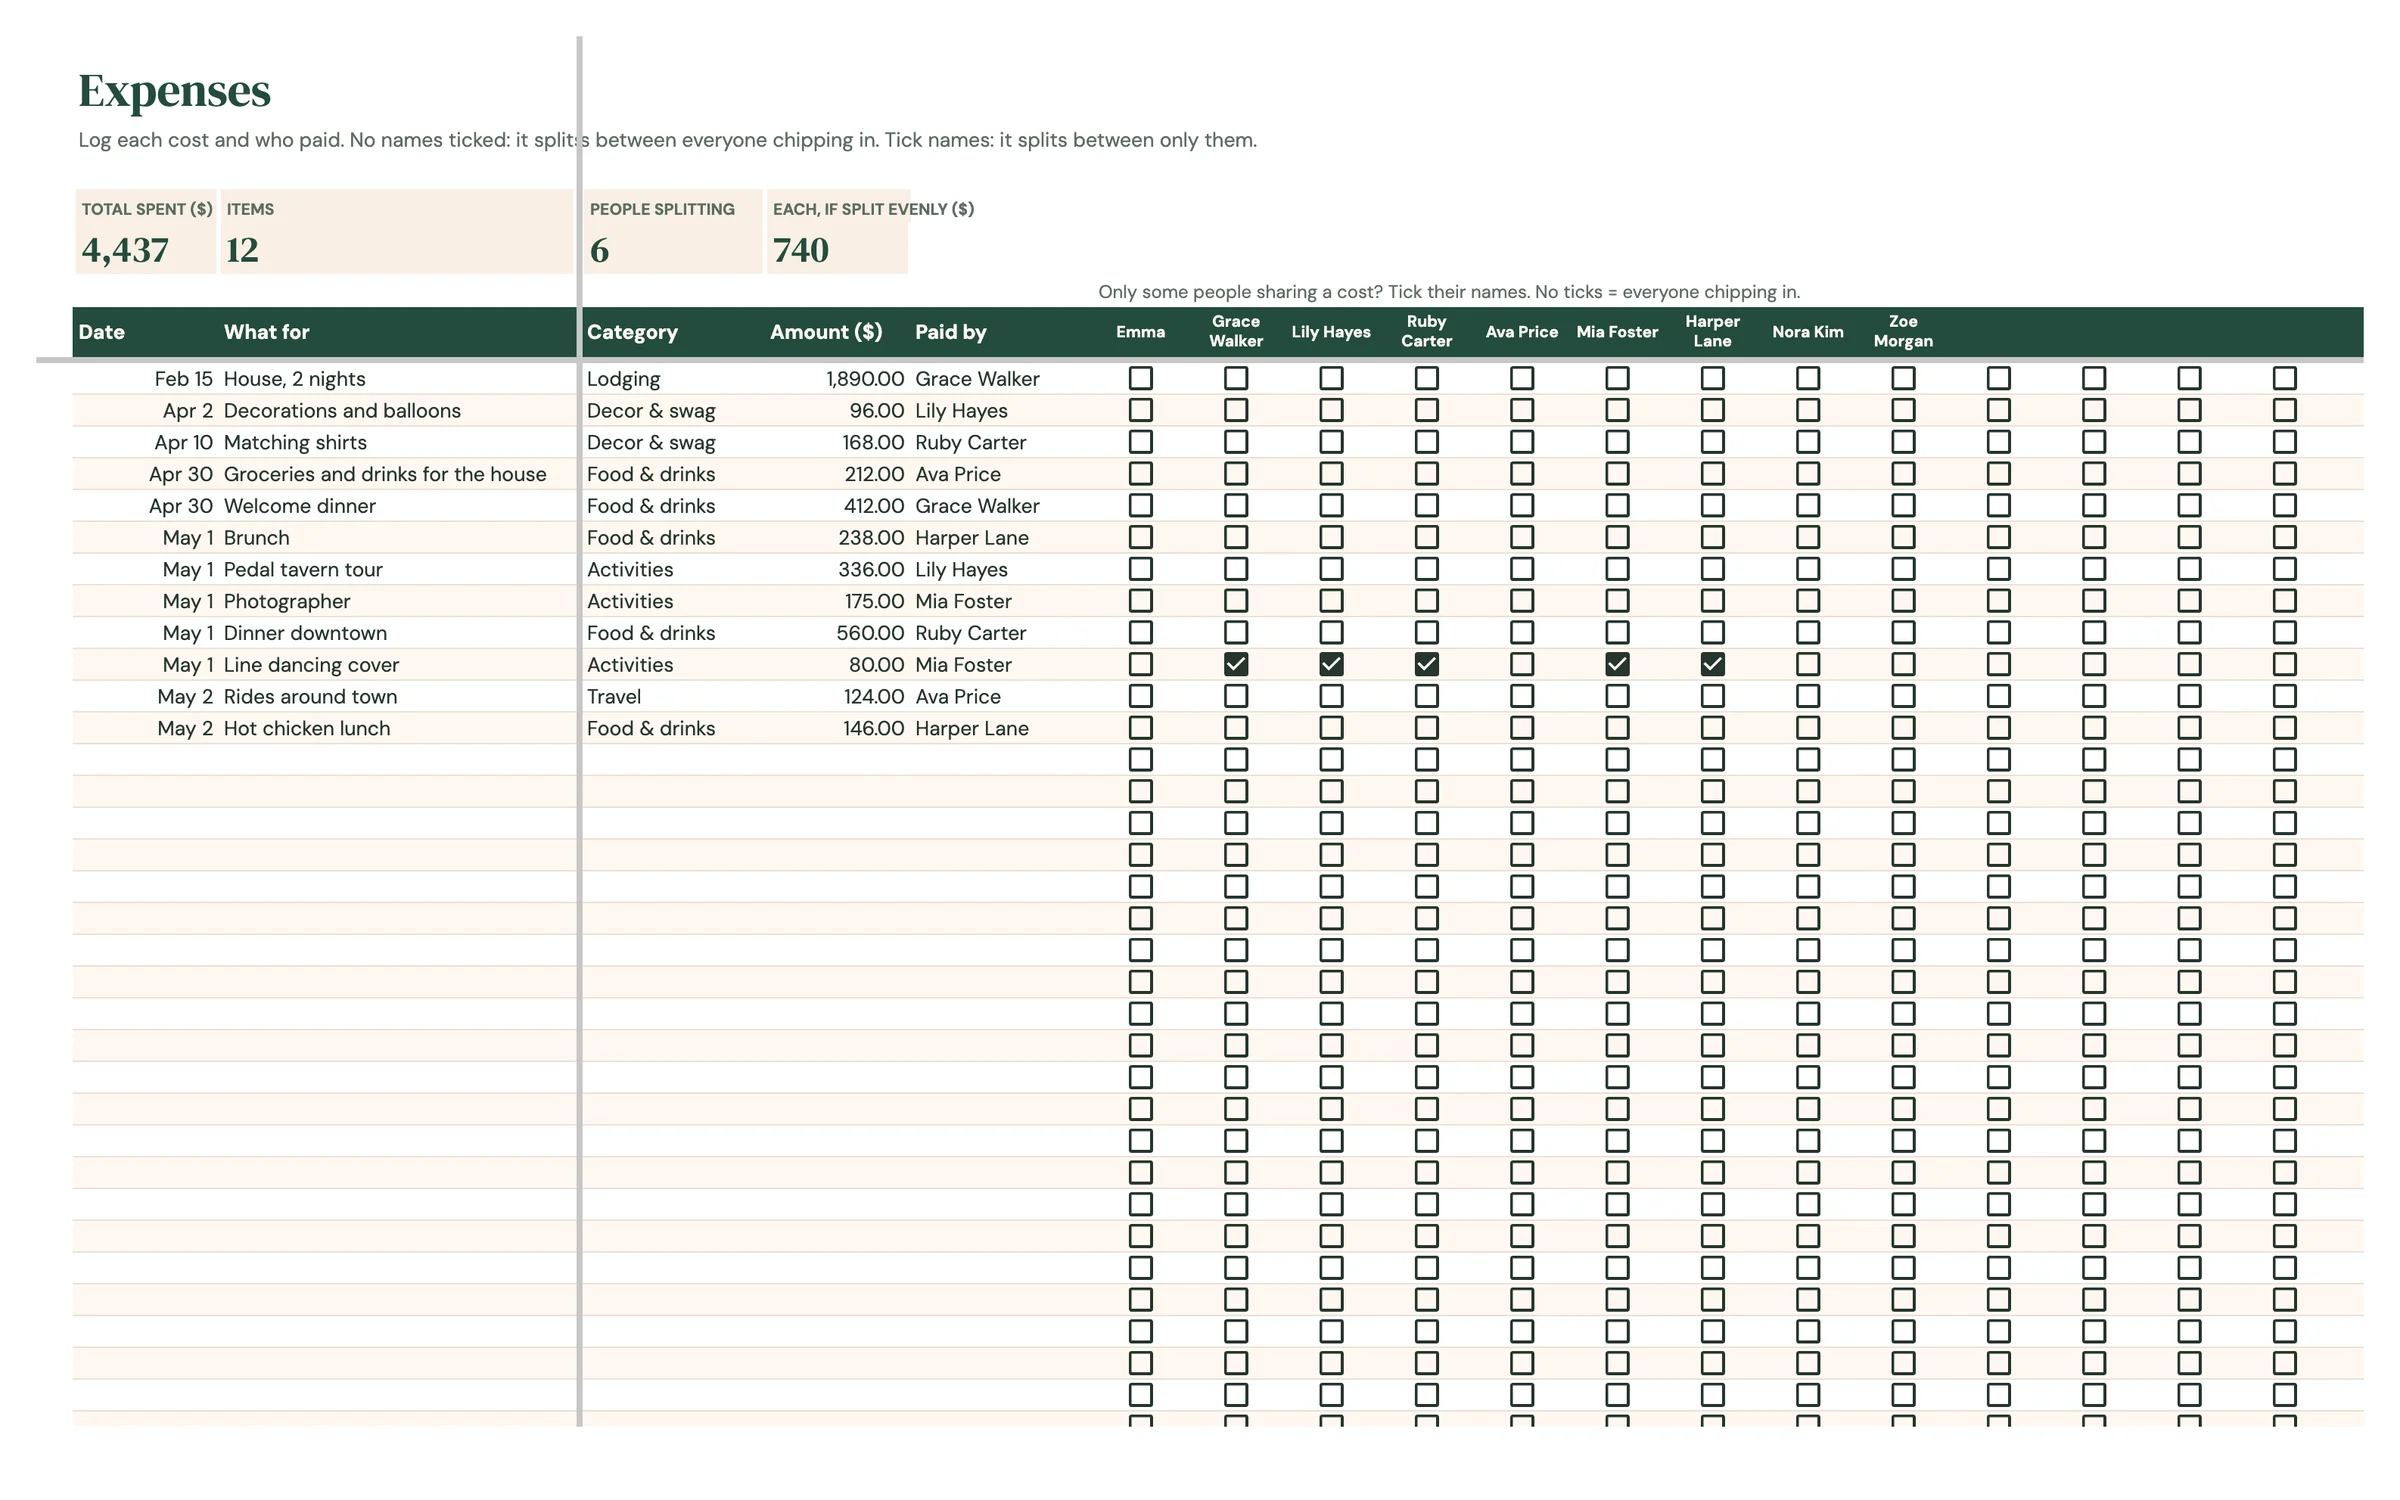Tick Mia Foster for Pedal tavern tour
This screenshot has height=1500, width=2400.
click(x=1617, y=569)
